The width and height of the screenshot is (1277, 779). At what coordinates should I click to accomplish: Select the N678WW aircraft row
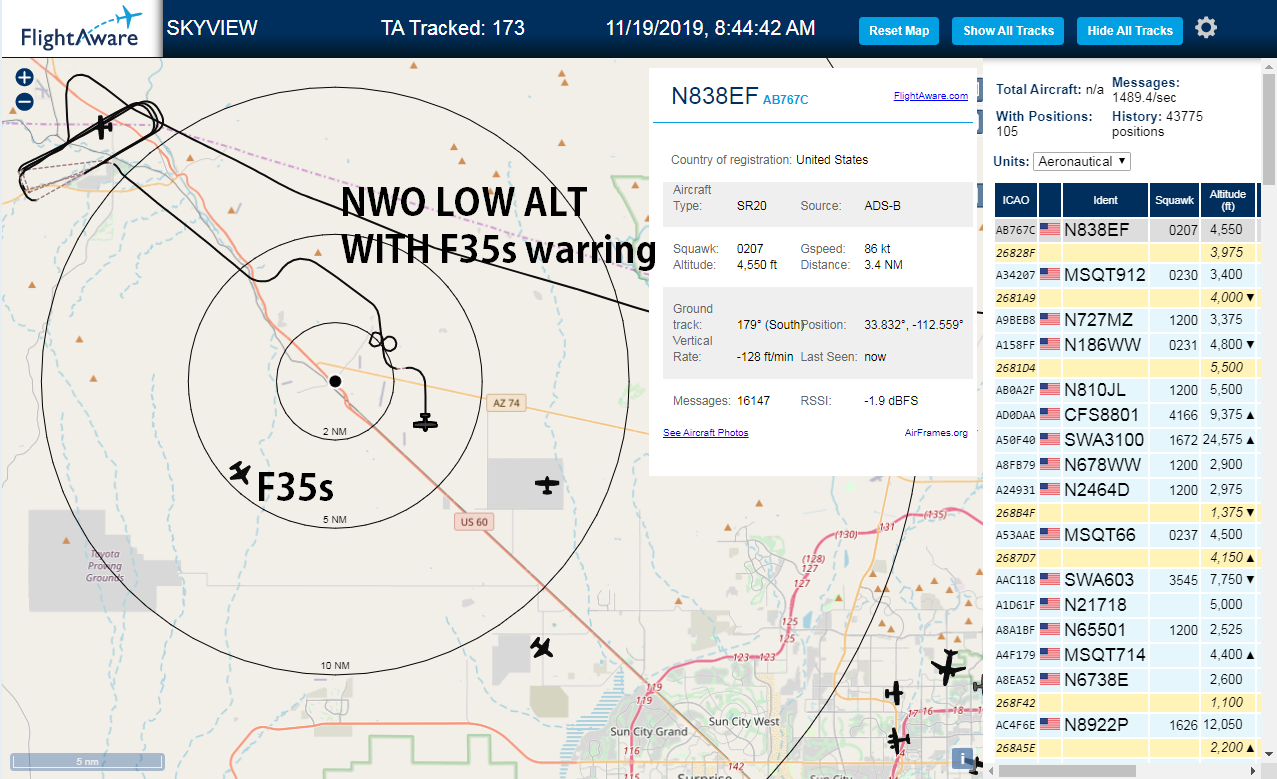[x=1127, y=465]
